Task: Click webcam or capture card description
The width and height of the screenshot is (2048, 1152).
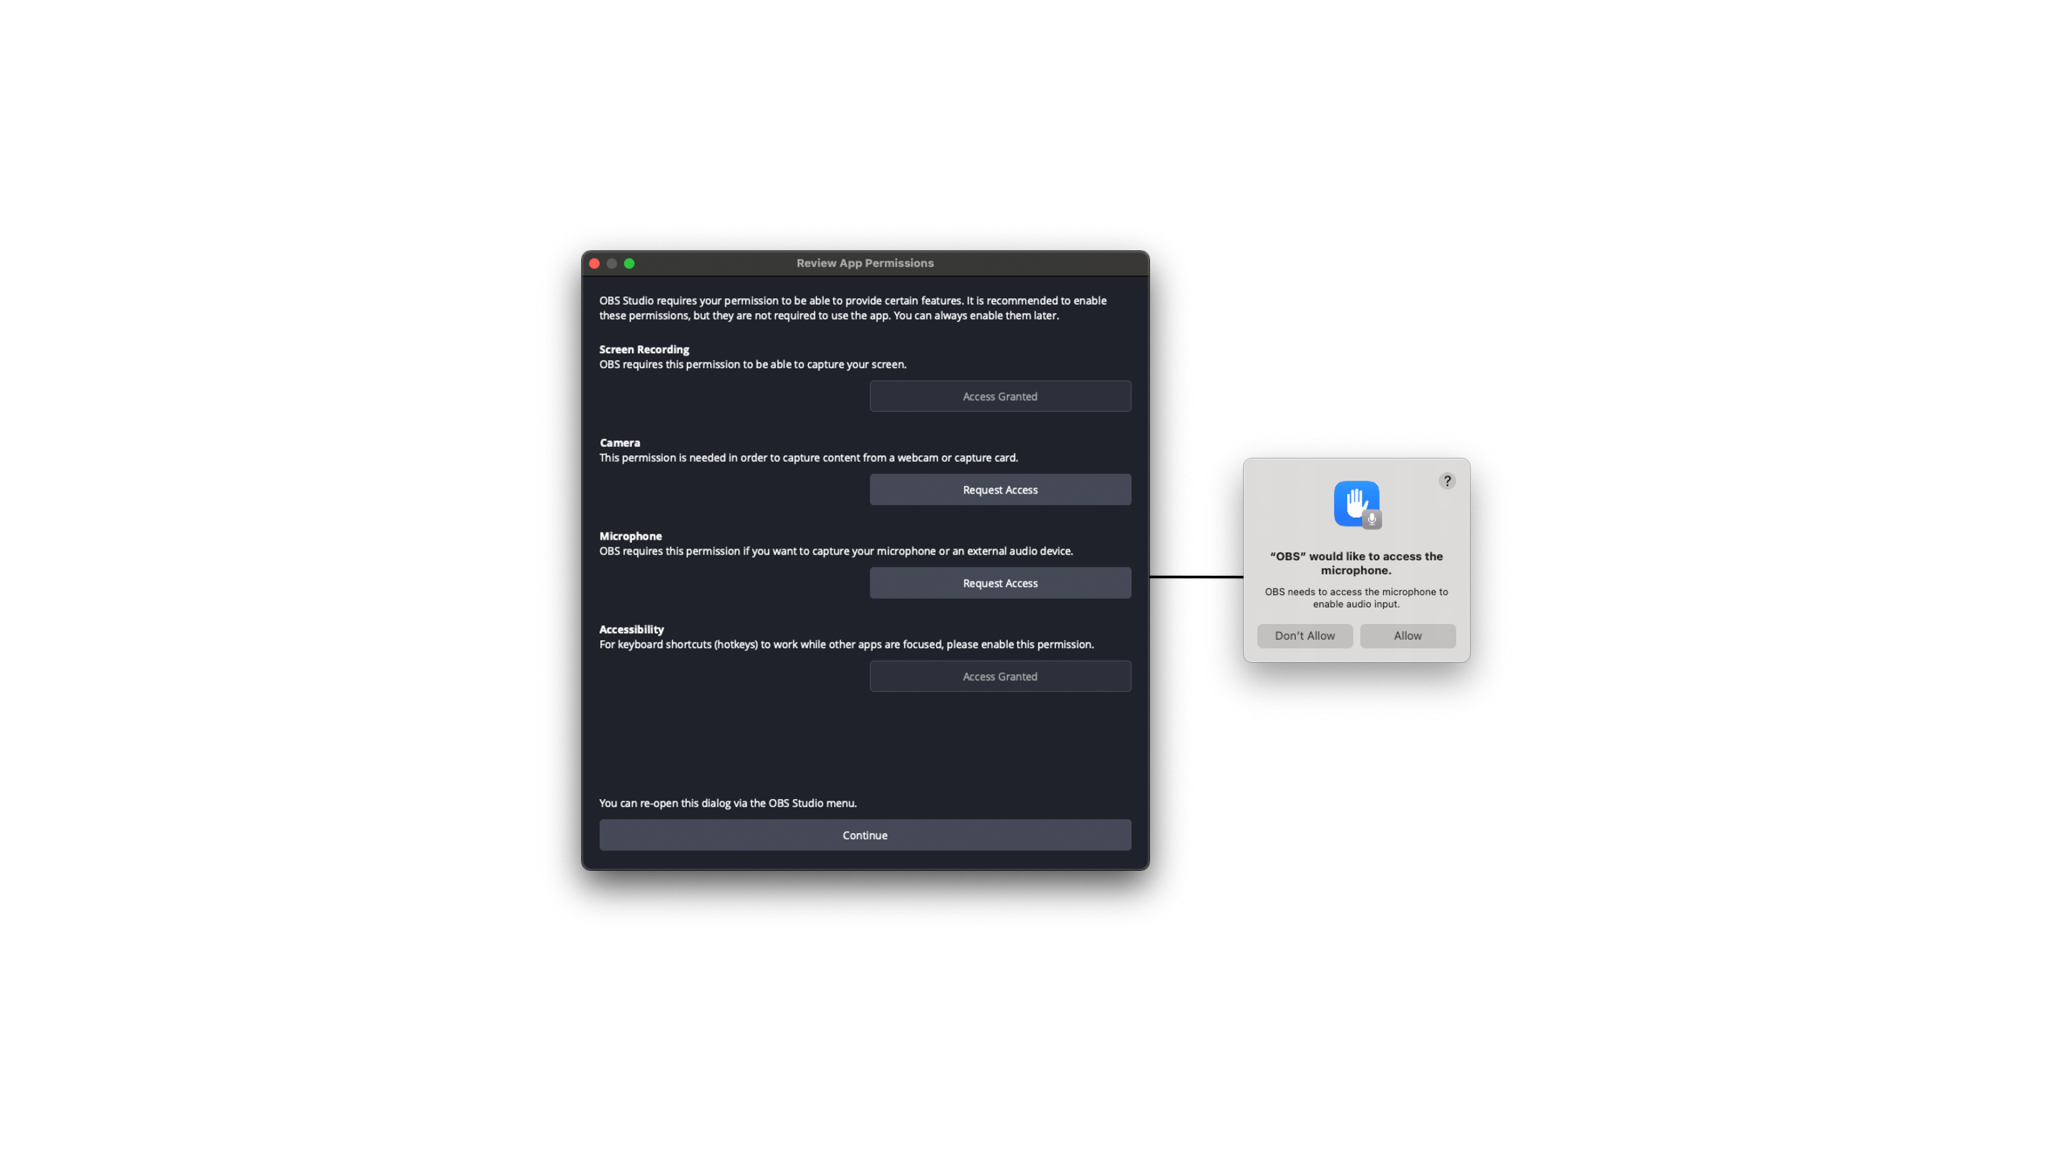Action: click(x=808, y=457)
